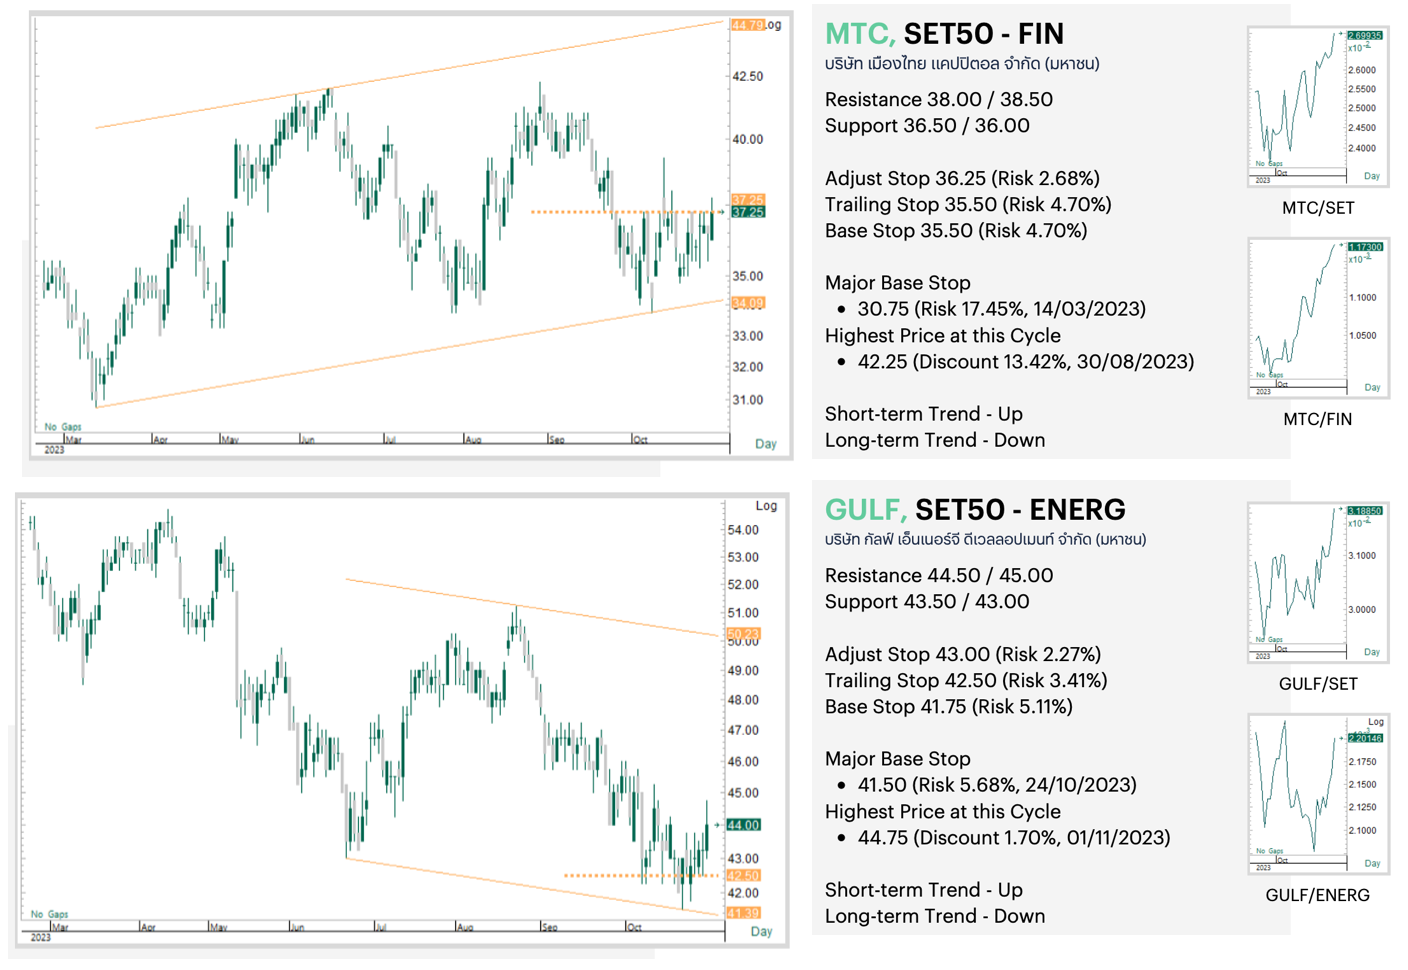1408x970 pixels.
Task: Click the orange 42.50 price tag on GULF chart
Action: point(744,876)
